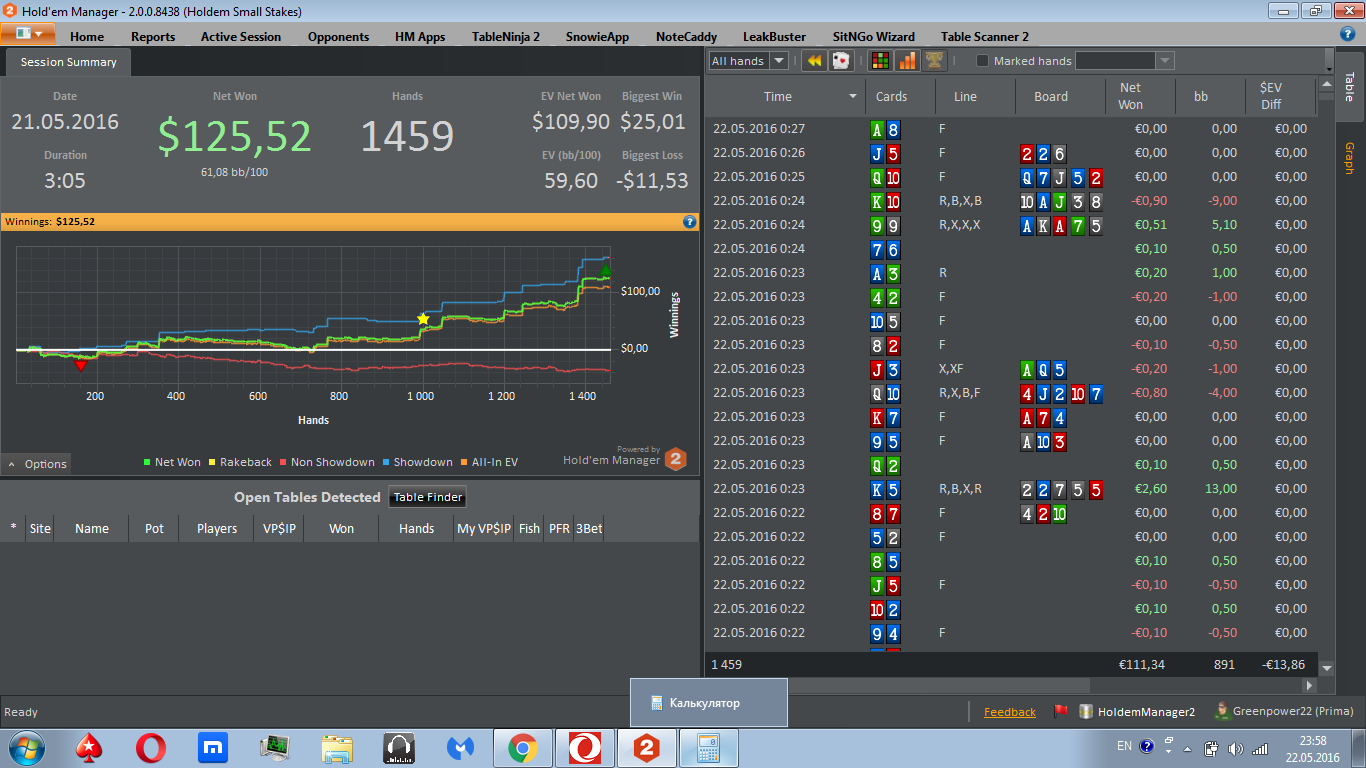
Task: Open Maxthon browser from the taskbar
Action: (213, 747)
